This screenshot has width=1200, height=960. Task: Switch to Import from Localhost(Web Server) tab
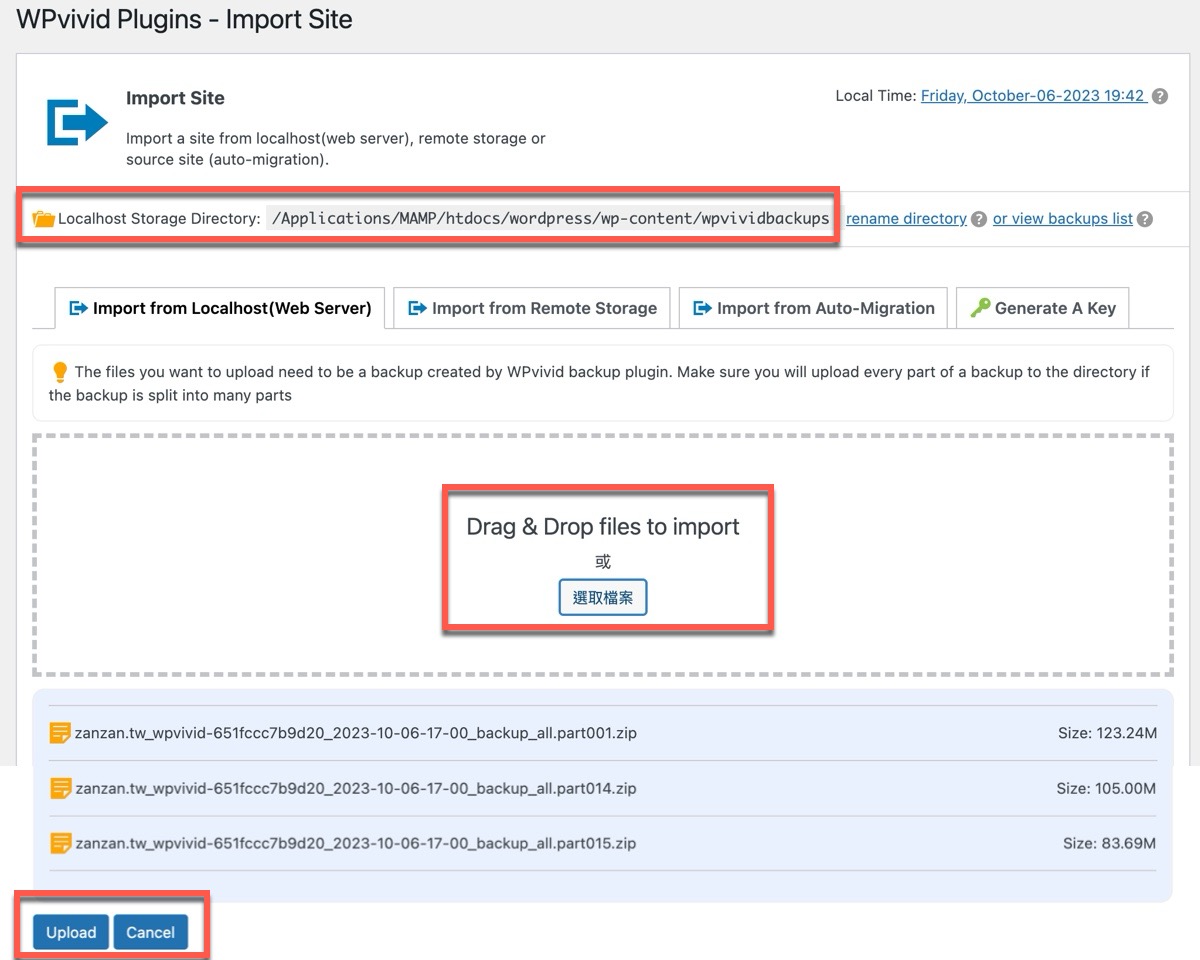point(220,308)
